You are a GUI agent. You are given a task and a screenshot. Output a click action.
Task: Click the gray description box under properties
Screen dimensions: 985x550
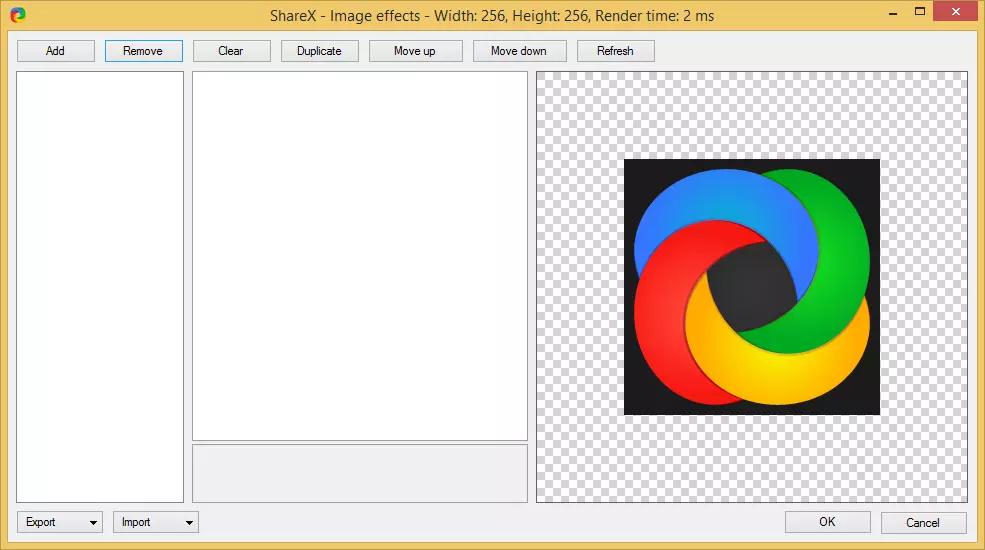(x=359, y=473)
